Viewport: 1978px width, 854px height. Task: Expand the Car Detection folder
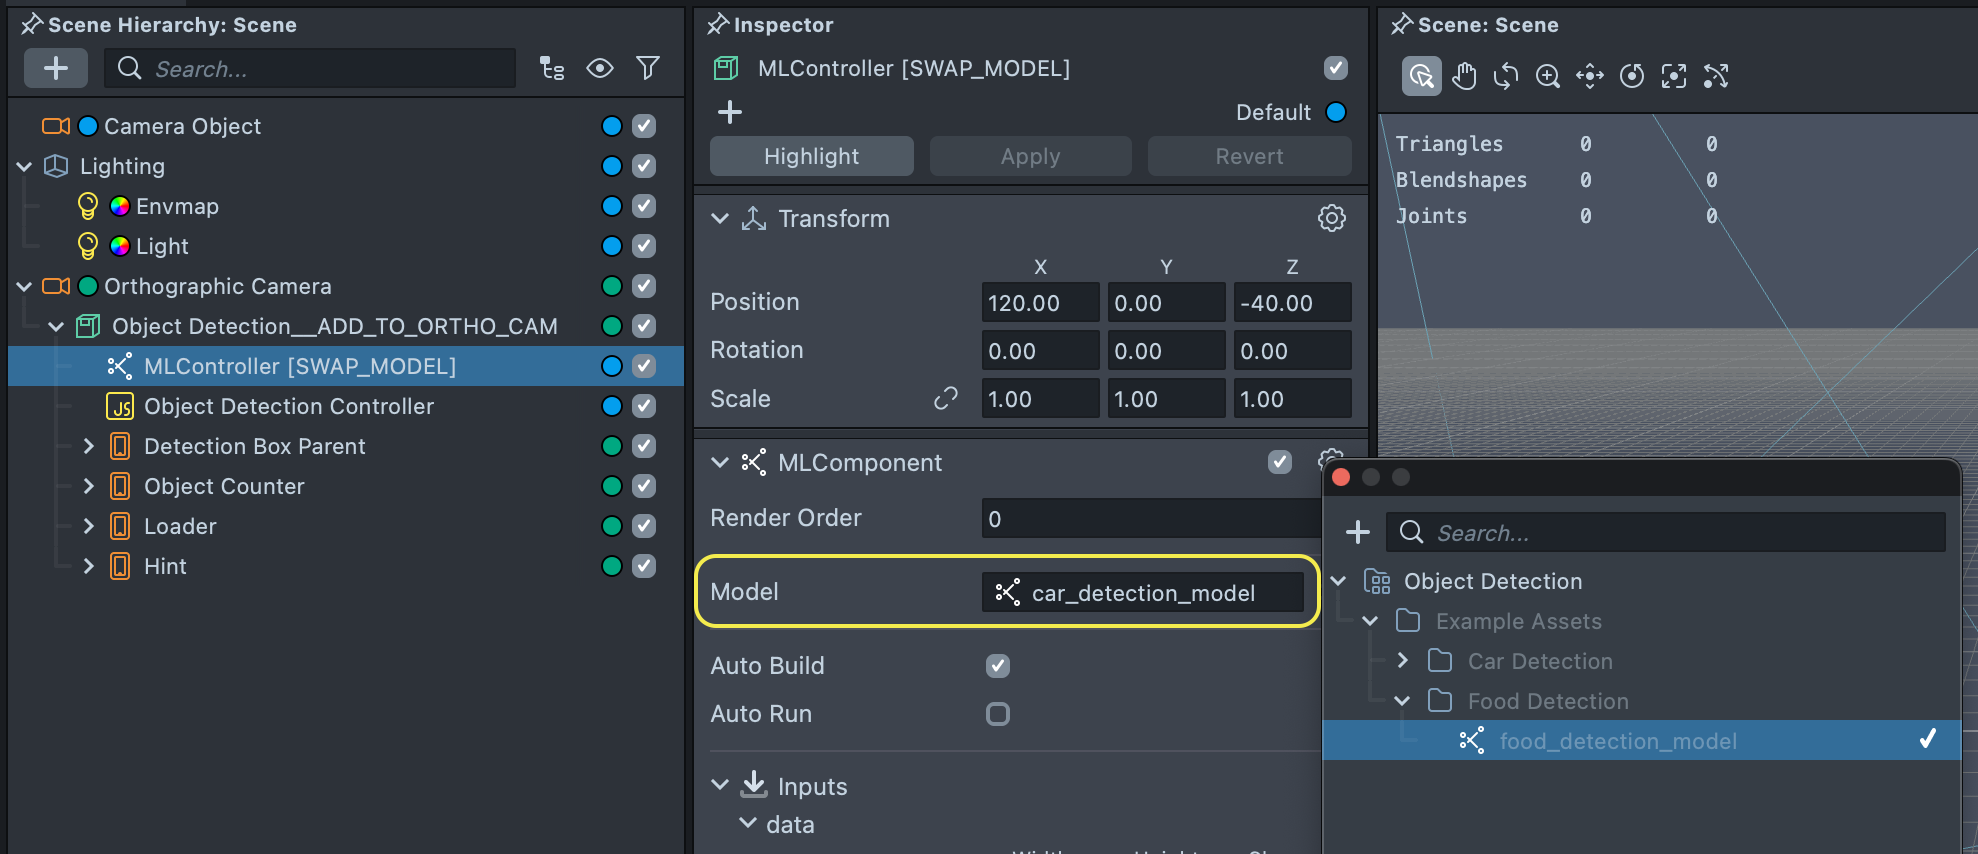click(x=1402, y=661)
